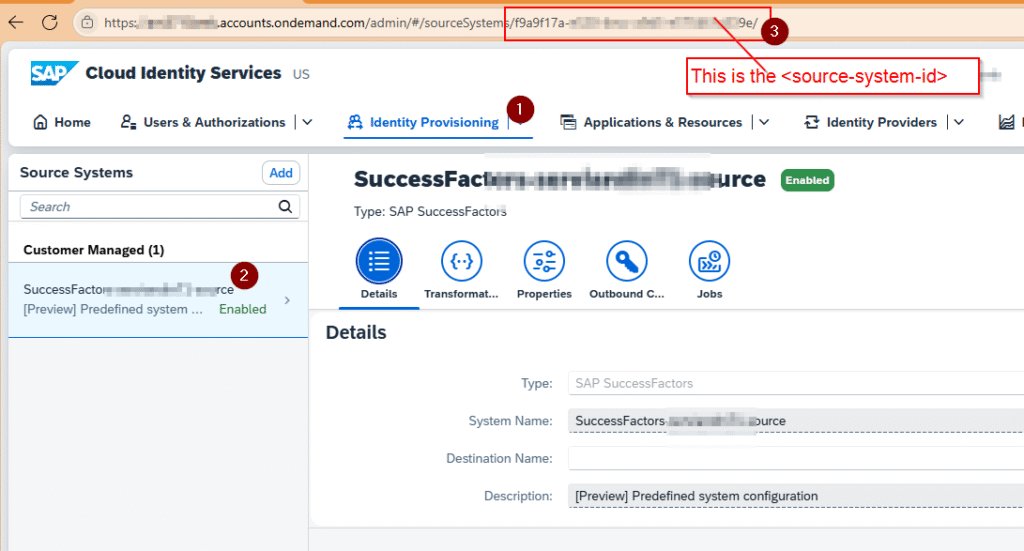Click the browser address bar URL

[431, 23]
